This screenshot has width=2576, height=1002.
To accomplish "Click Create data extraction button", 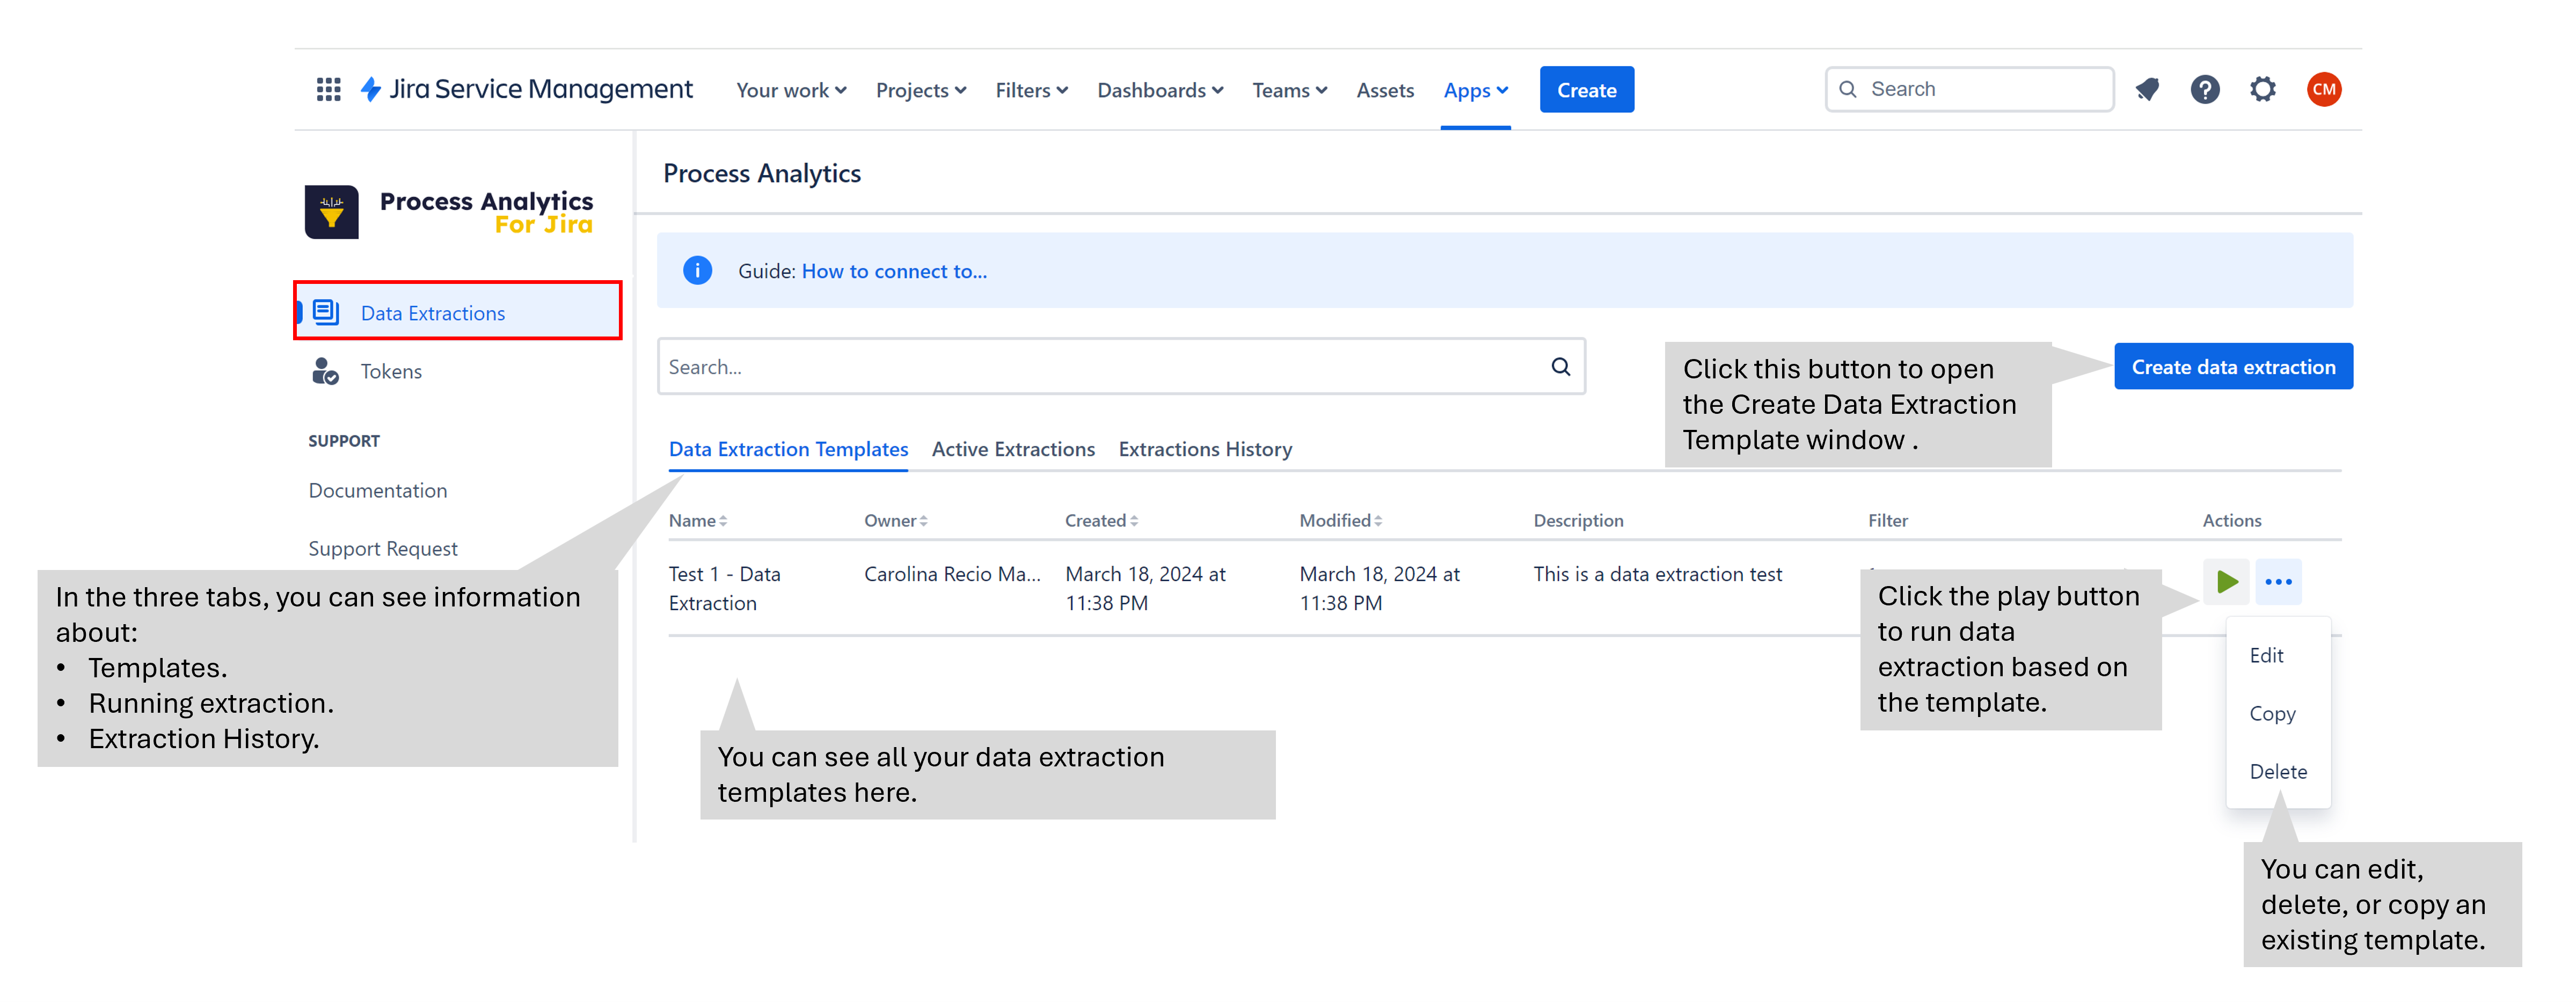I will 2233,367.
